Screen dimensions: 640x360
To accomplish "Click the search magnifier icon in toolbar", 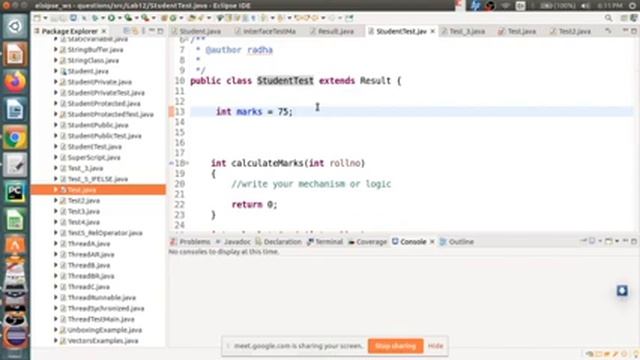I will (608, 18).
